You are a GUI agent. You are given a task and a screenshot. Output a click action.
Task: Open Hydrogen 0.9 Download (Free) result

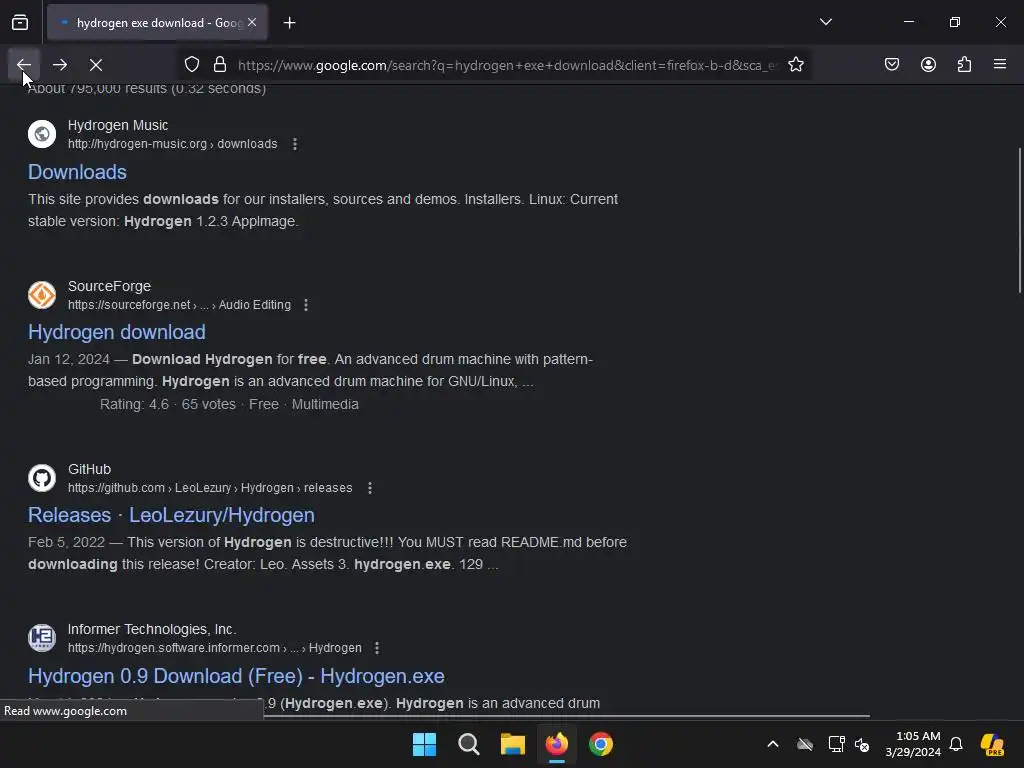236,676
